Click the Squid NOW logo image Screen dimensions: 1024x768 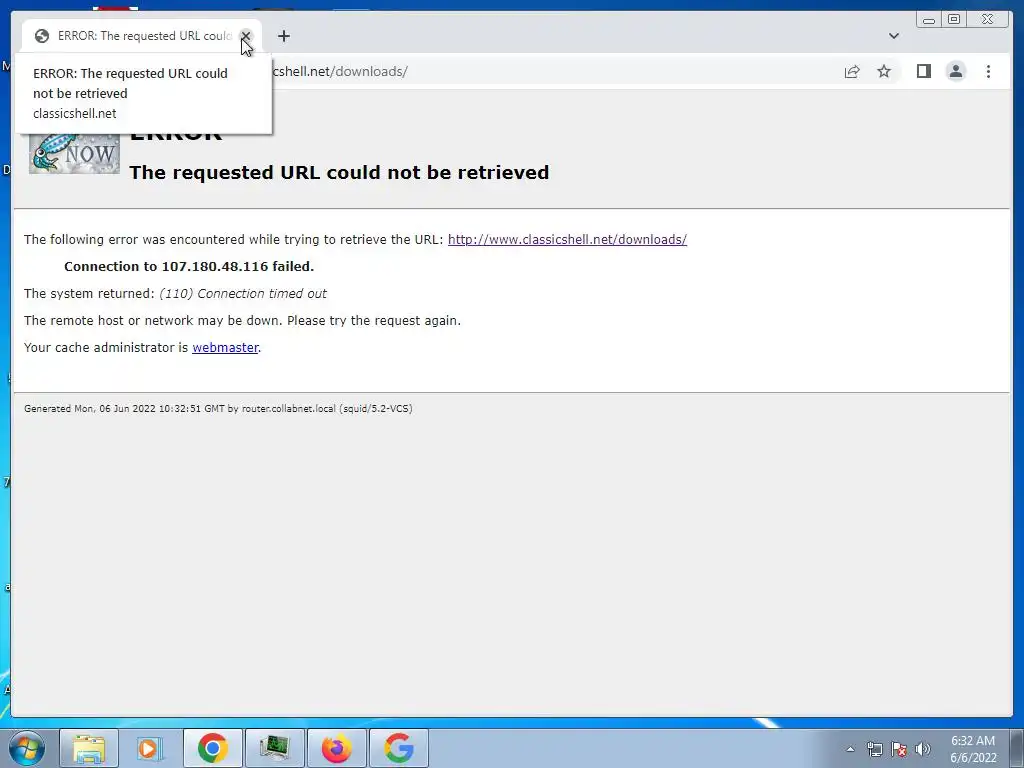[74, 153]
